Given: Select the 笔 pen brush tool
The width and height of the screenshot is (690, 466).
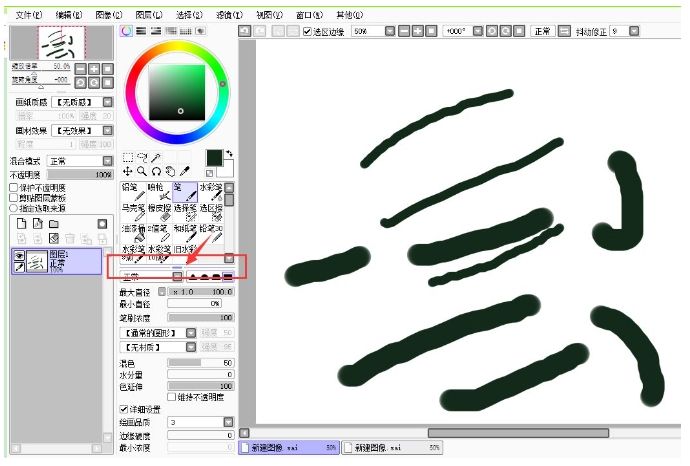Looking at the screenshot, I should [185, 192].
